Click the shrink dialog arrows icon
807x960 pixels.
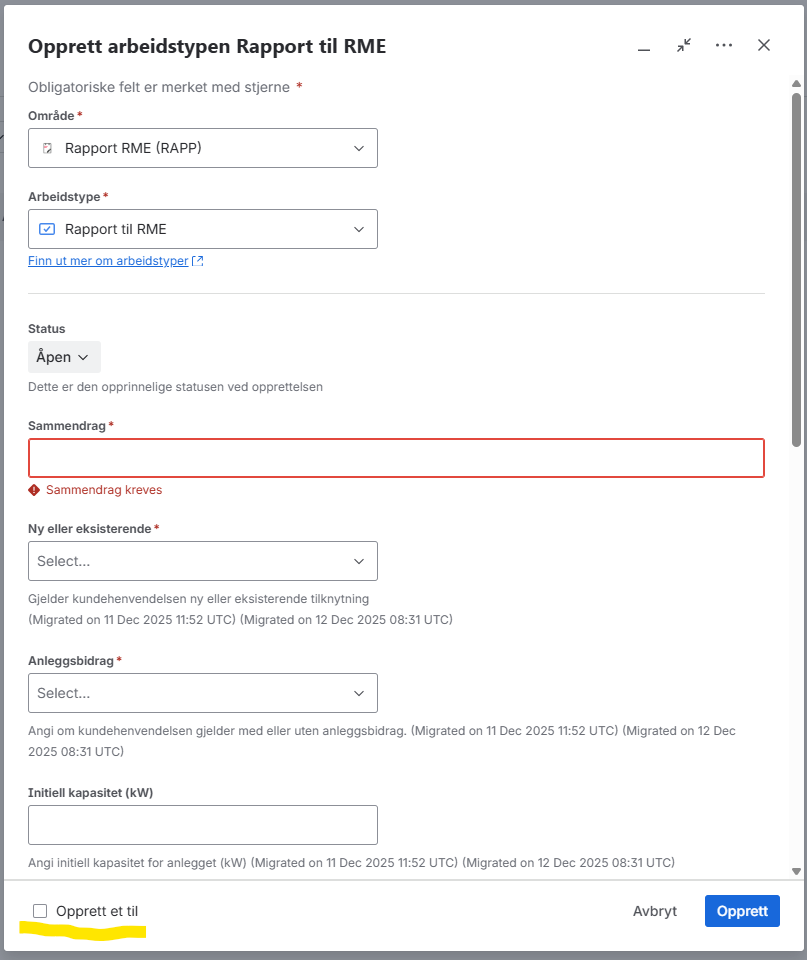(684, 46)
